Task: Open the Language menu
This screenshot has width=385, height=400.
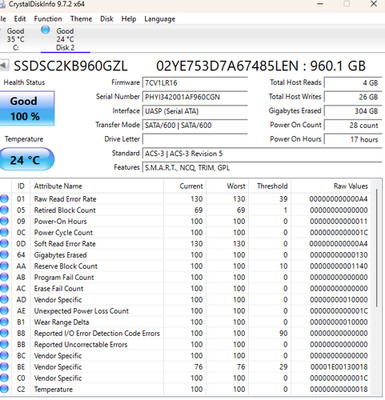Action: 160,19
